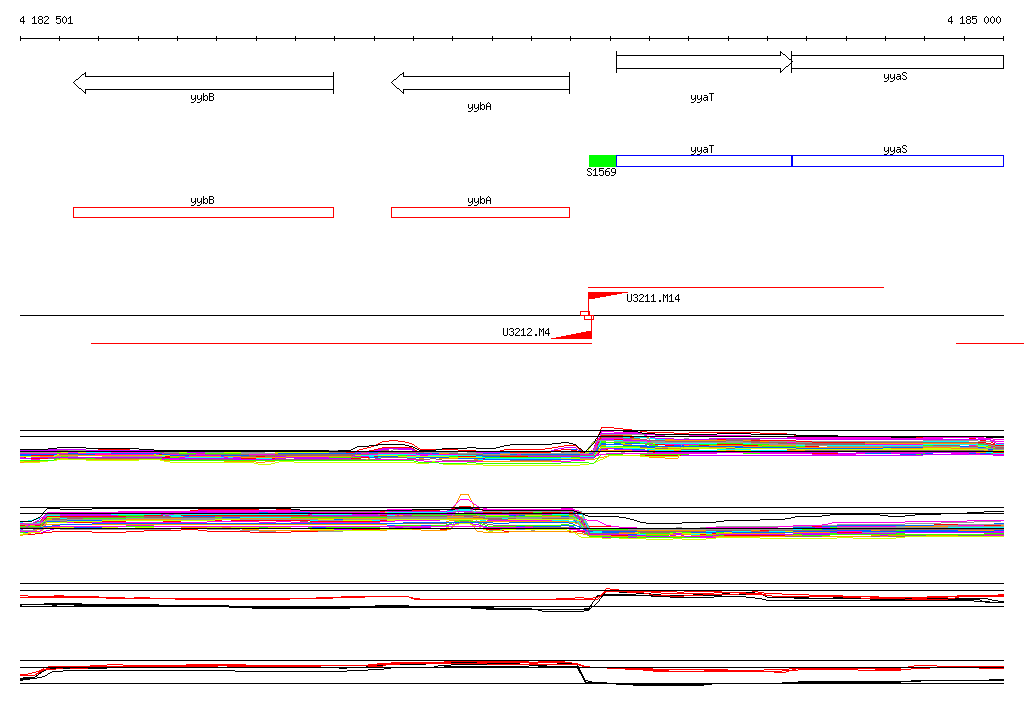The height and width of the screenshot is (714, 1024).
Task: Click the yybA gene arrow in the top track
Action: [x=480, y=83]
